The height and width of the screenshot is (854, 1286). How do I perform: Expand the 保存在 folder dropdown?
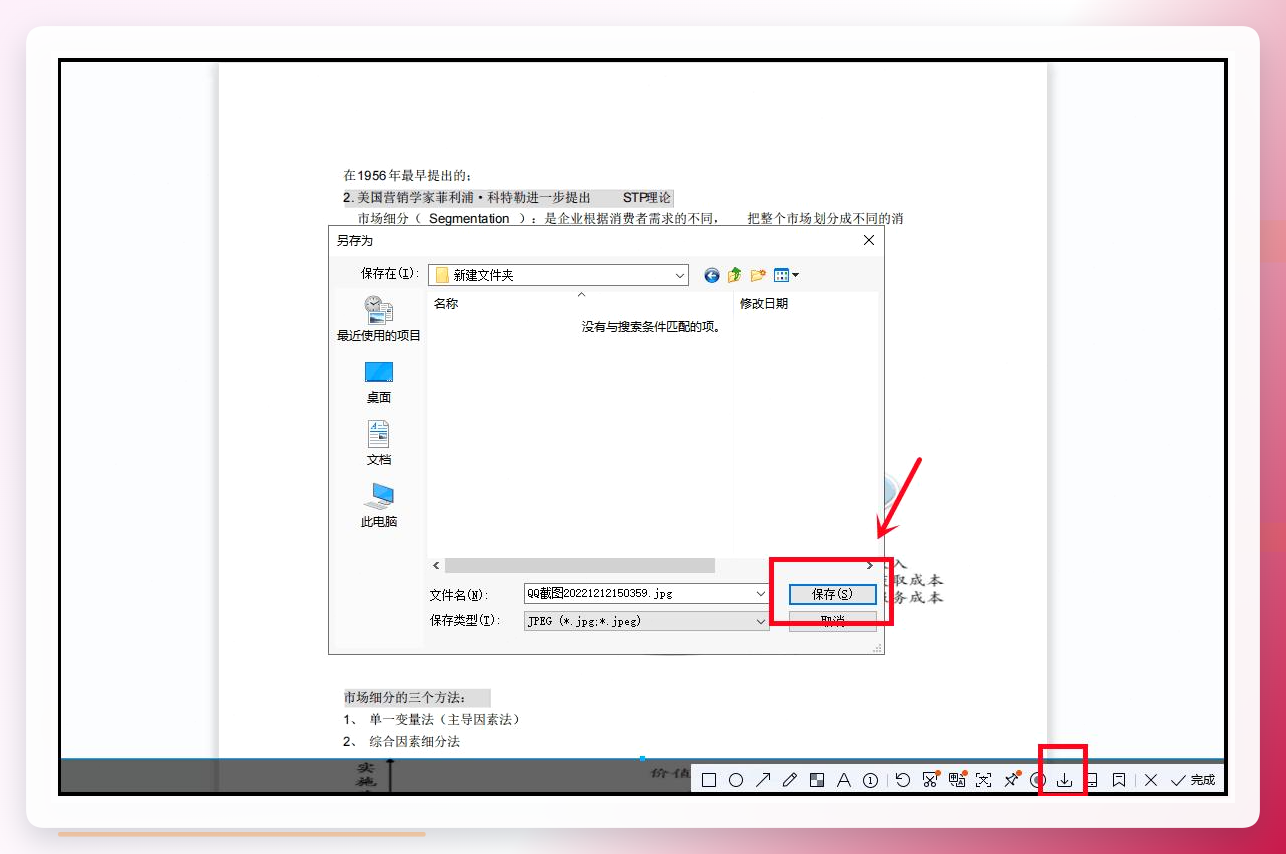pos(680,275)
